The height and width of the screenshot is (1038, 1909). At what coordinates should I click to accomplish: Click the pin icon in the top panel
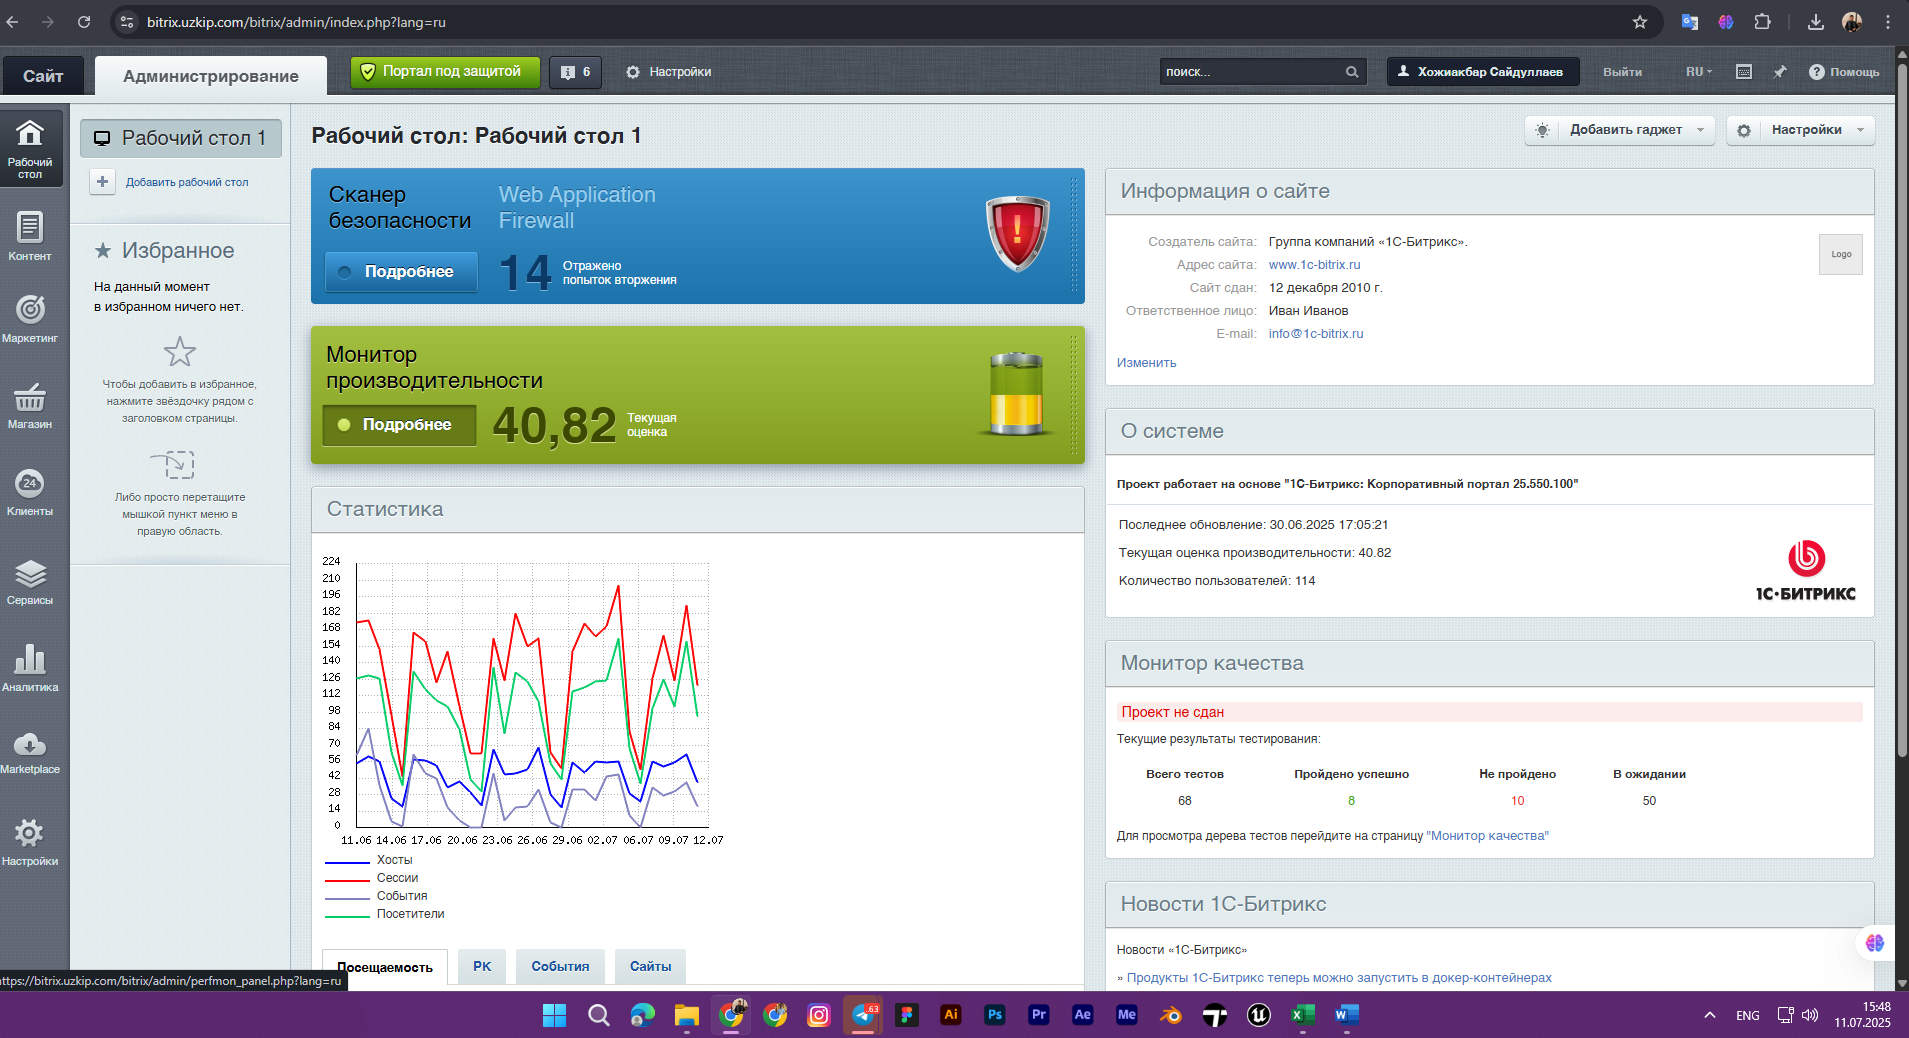[x=1780, y=72]
